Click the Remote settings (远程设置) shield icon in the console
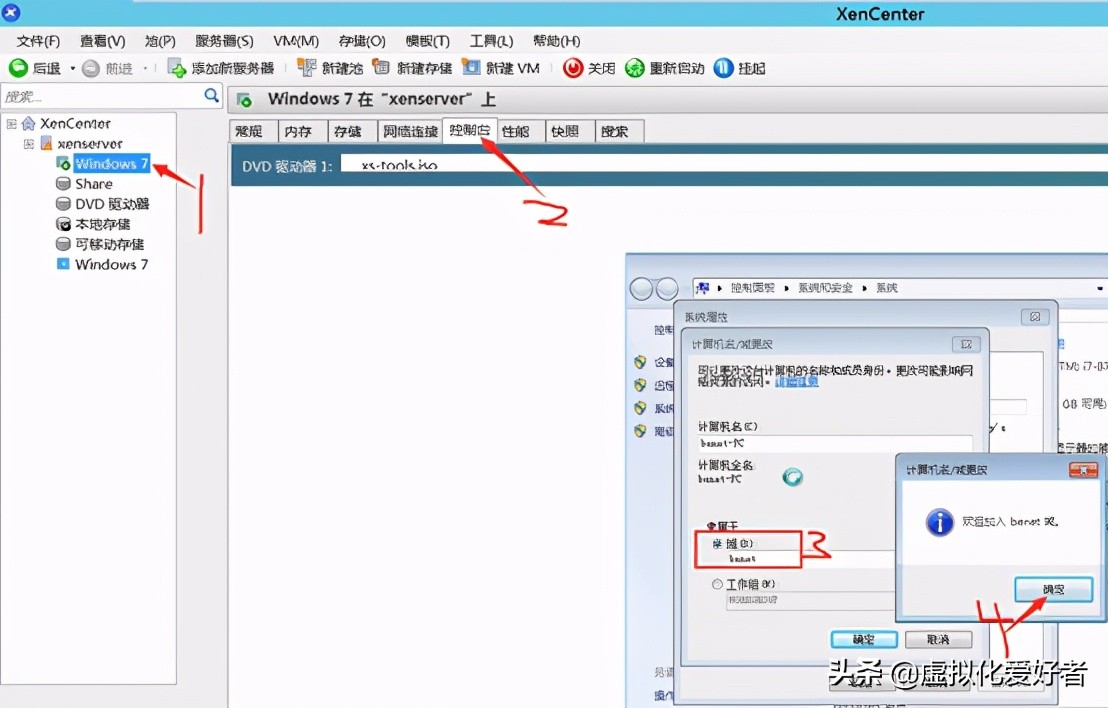1108x708 pixels. click(x=640, y=386)
